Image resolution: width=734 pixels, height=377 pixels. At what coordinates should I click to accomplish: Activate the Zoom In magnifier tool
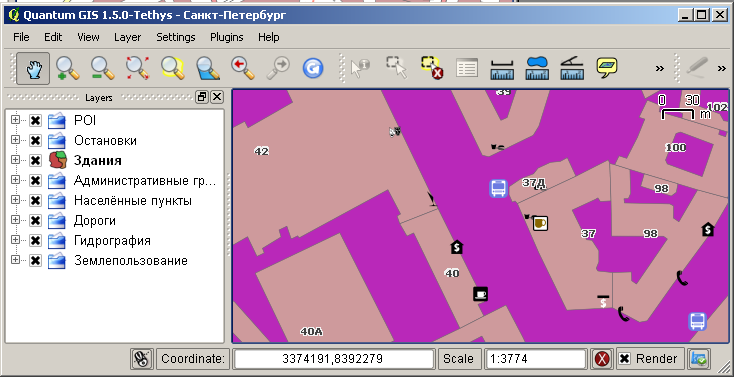click(68, 68)
